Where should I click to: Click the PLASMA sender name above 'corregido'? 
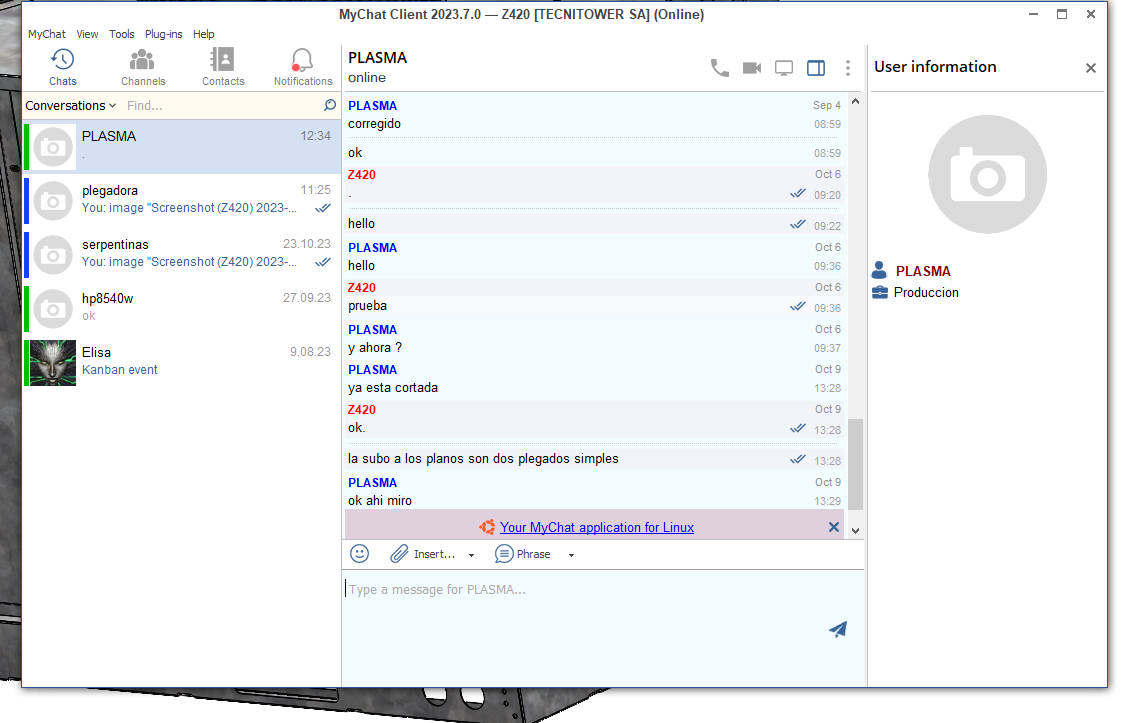click(x=372, y=106)
